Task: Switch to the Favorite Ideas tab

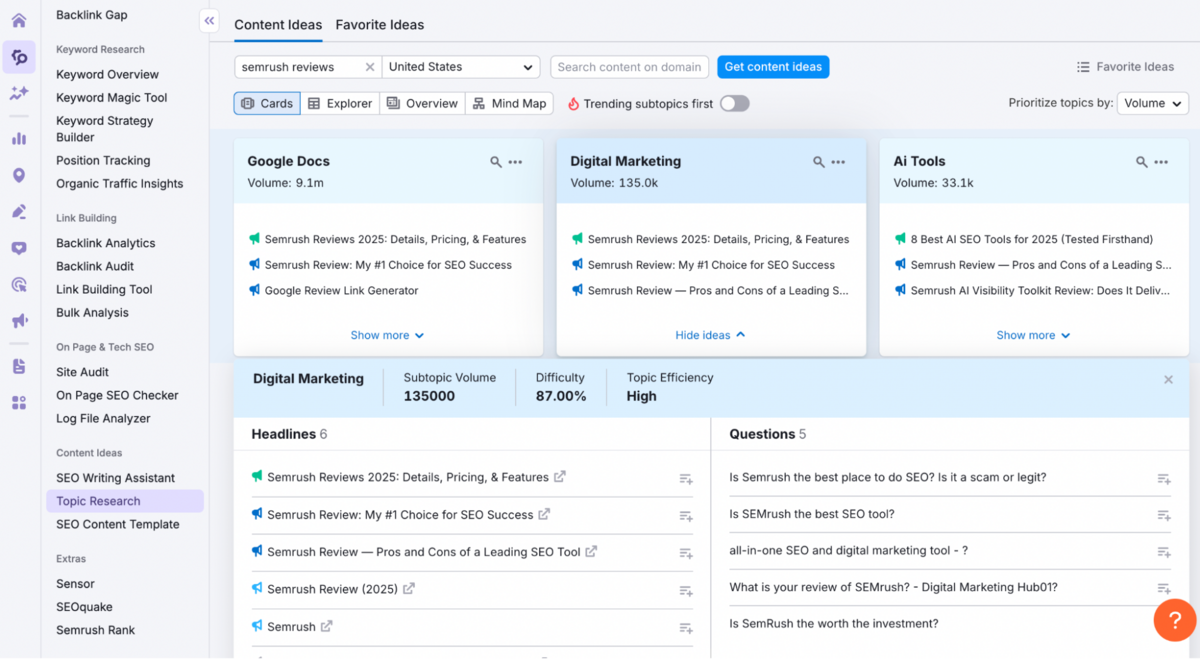Action: pos(380,25)
